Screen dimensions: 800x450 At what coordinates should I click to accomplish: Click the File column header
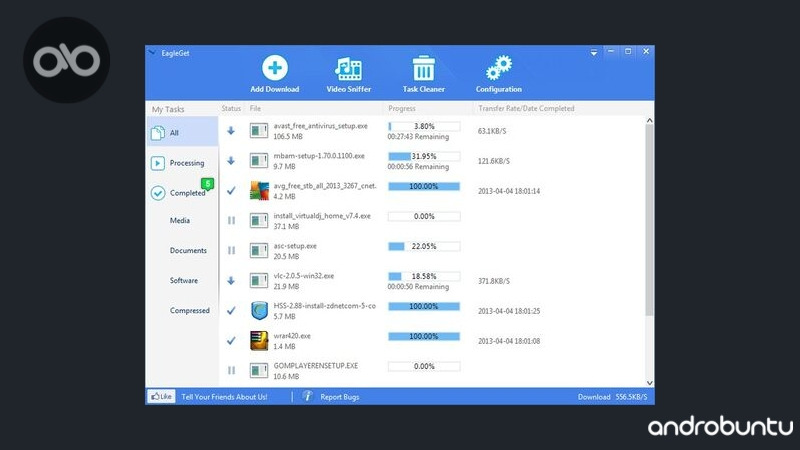point(255,108)
